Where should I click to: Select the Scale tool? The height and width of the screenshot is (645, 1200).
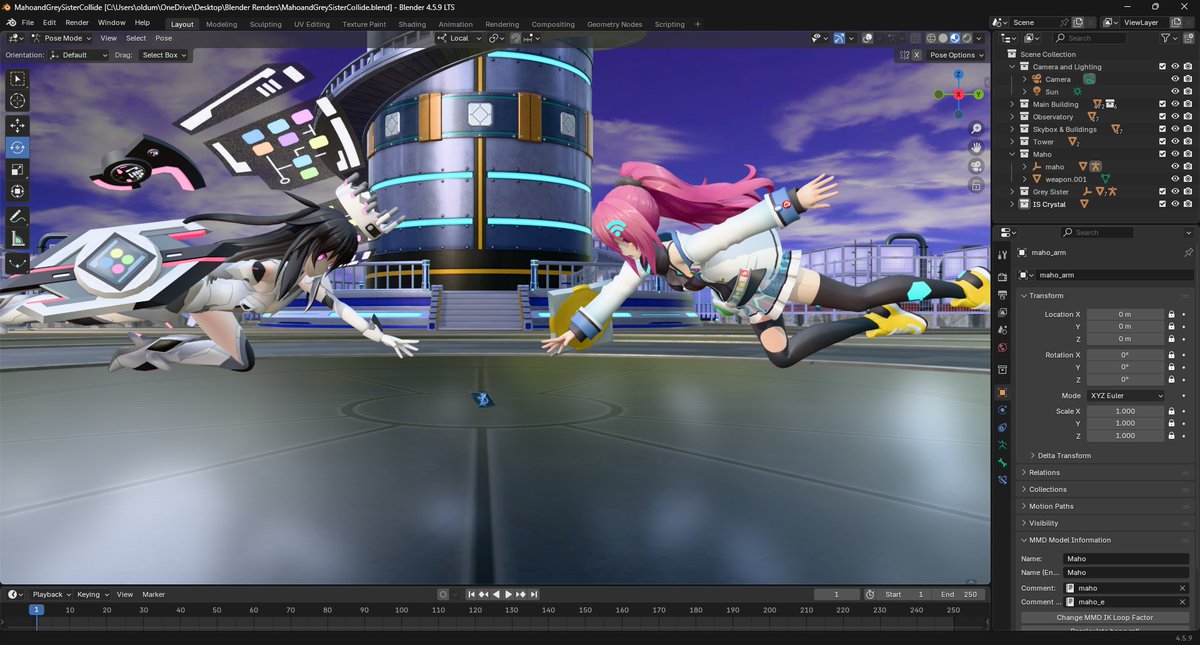(x=18, y=169)
